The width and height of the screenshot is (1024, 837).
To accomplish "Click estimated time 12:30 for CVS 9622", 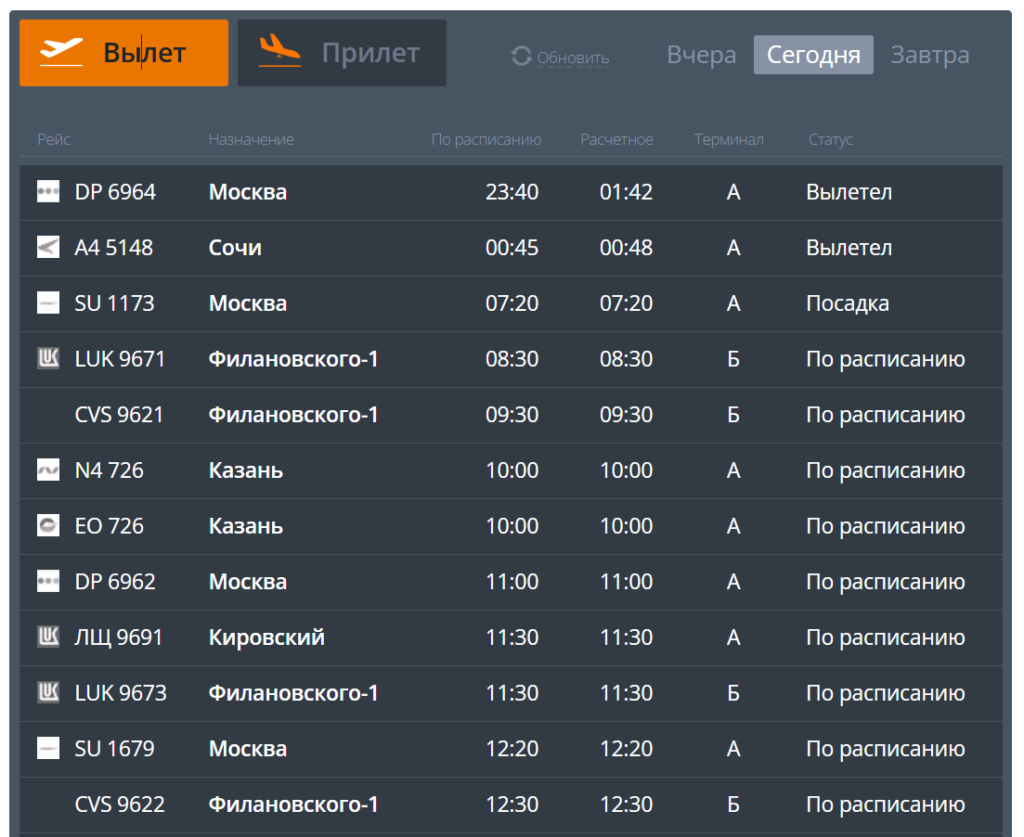I will pos(626,804).
